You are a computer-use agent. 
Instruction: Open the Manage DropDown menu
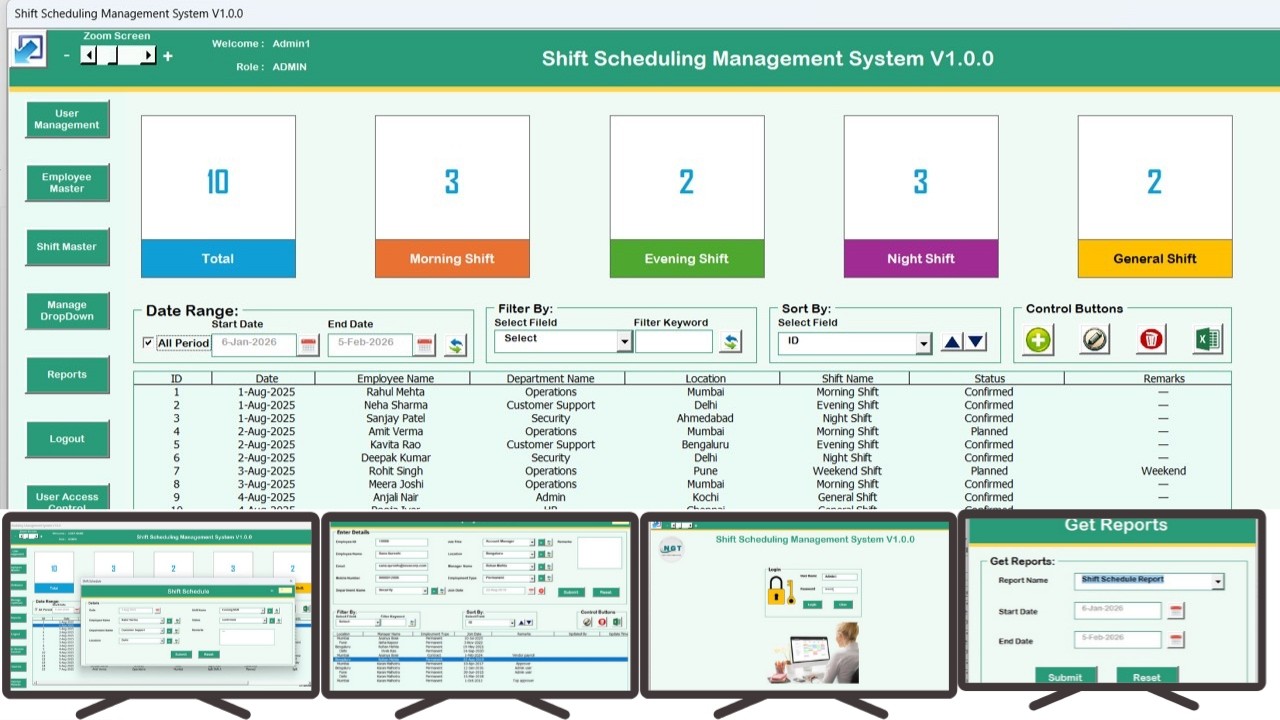(67, 311)
